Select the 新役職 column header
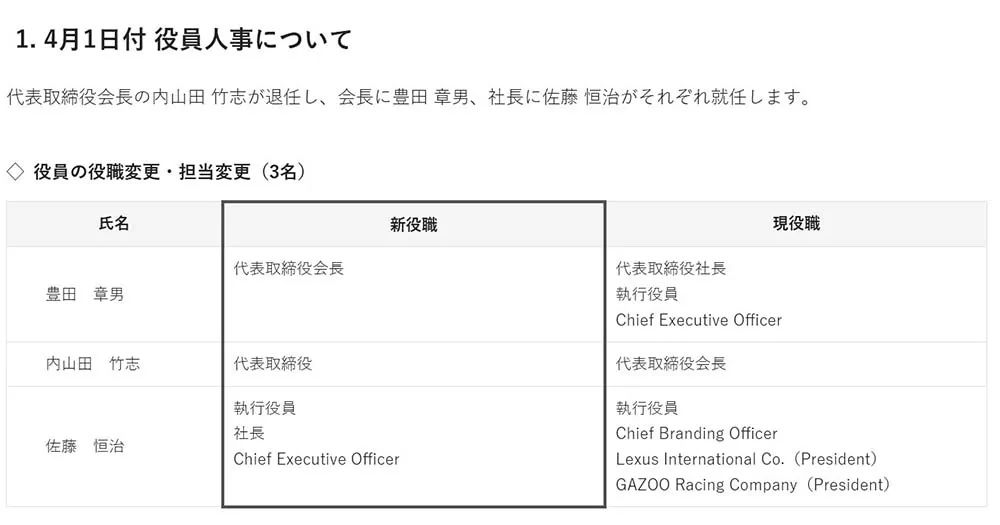This screenshot has width=1000, height=525. tap(413, 225)
